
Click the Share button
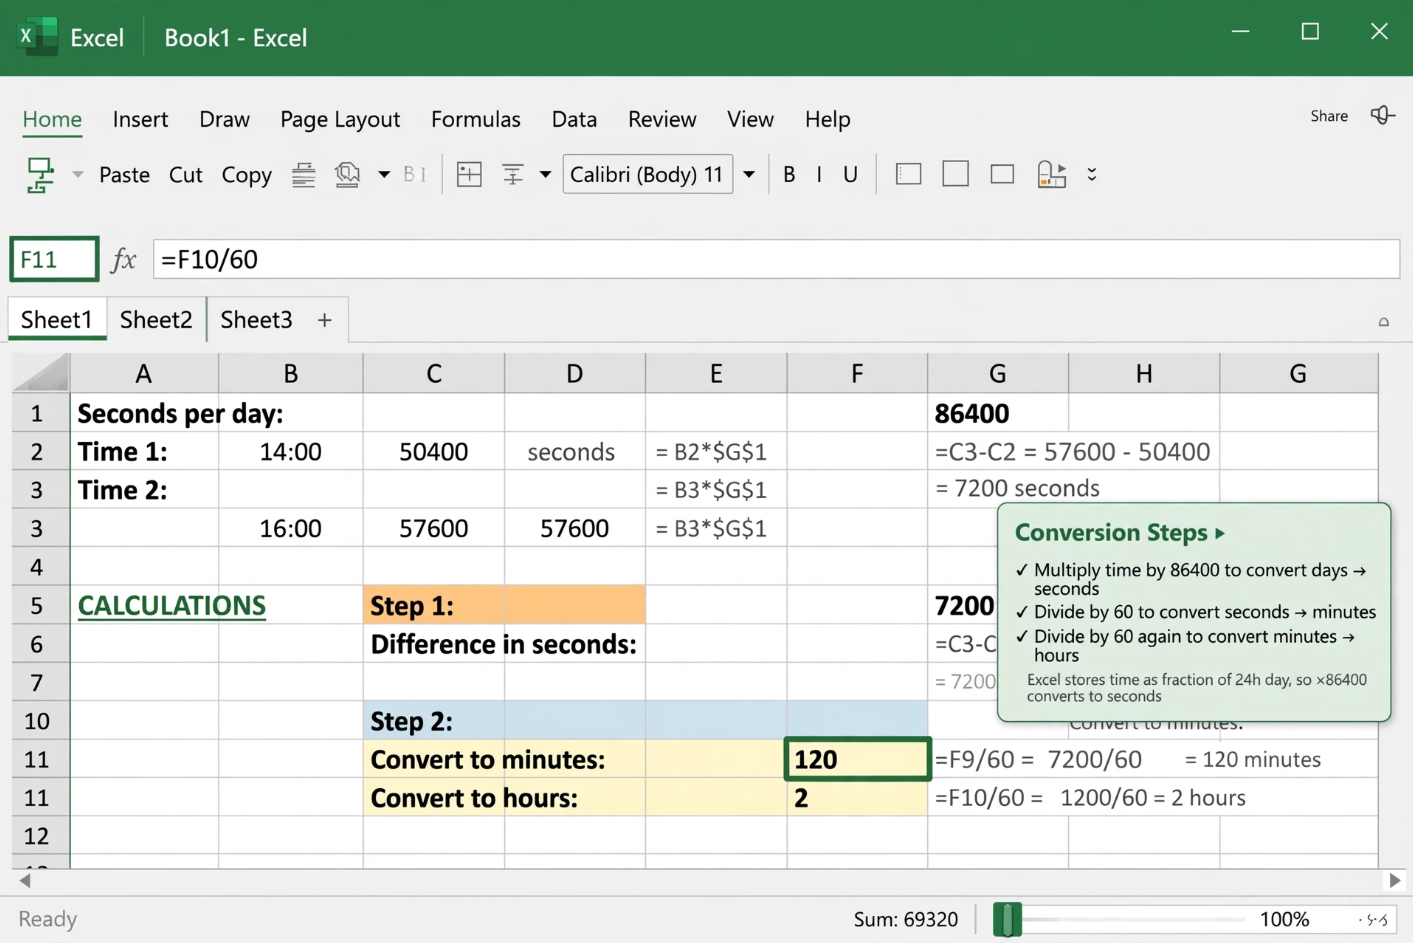tap(1329, 116)
